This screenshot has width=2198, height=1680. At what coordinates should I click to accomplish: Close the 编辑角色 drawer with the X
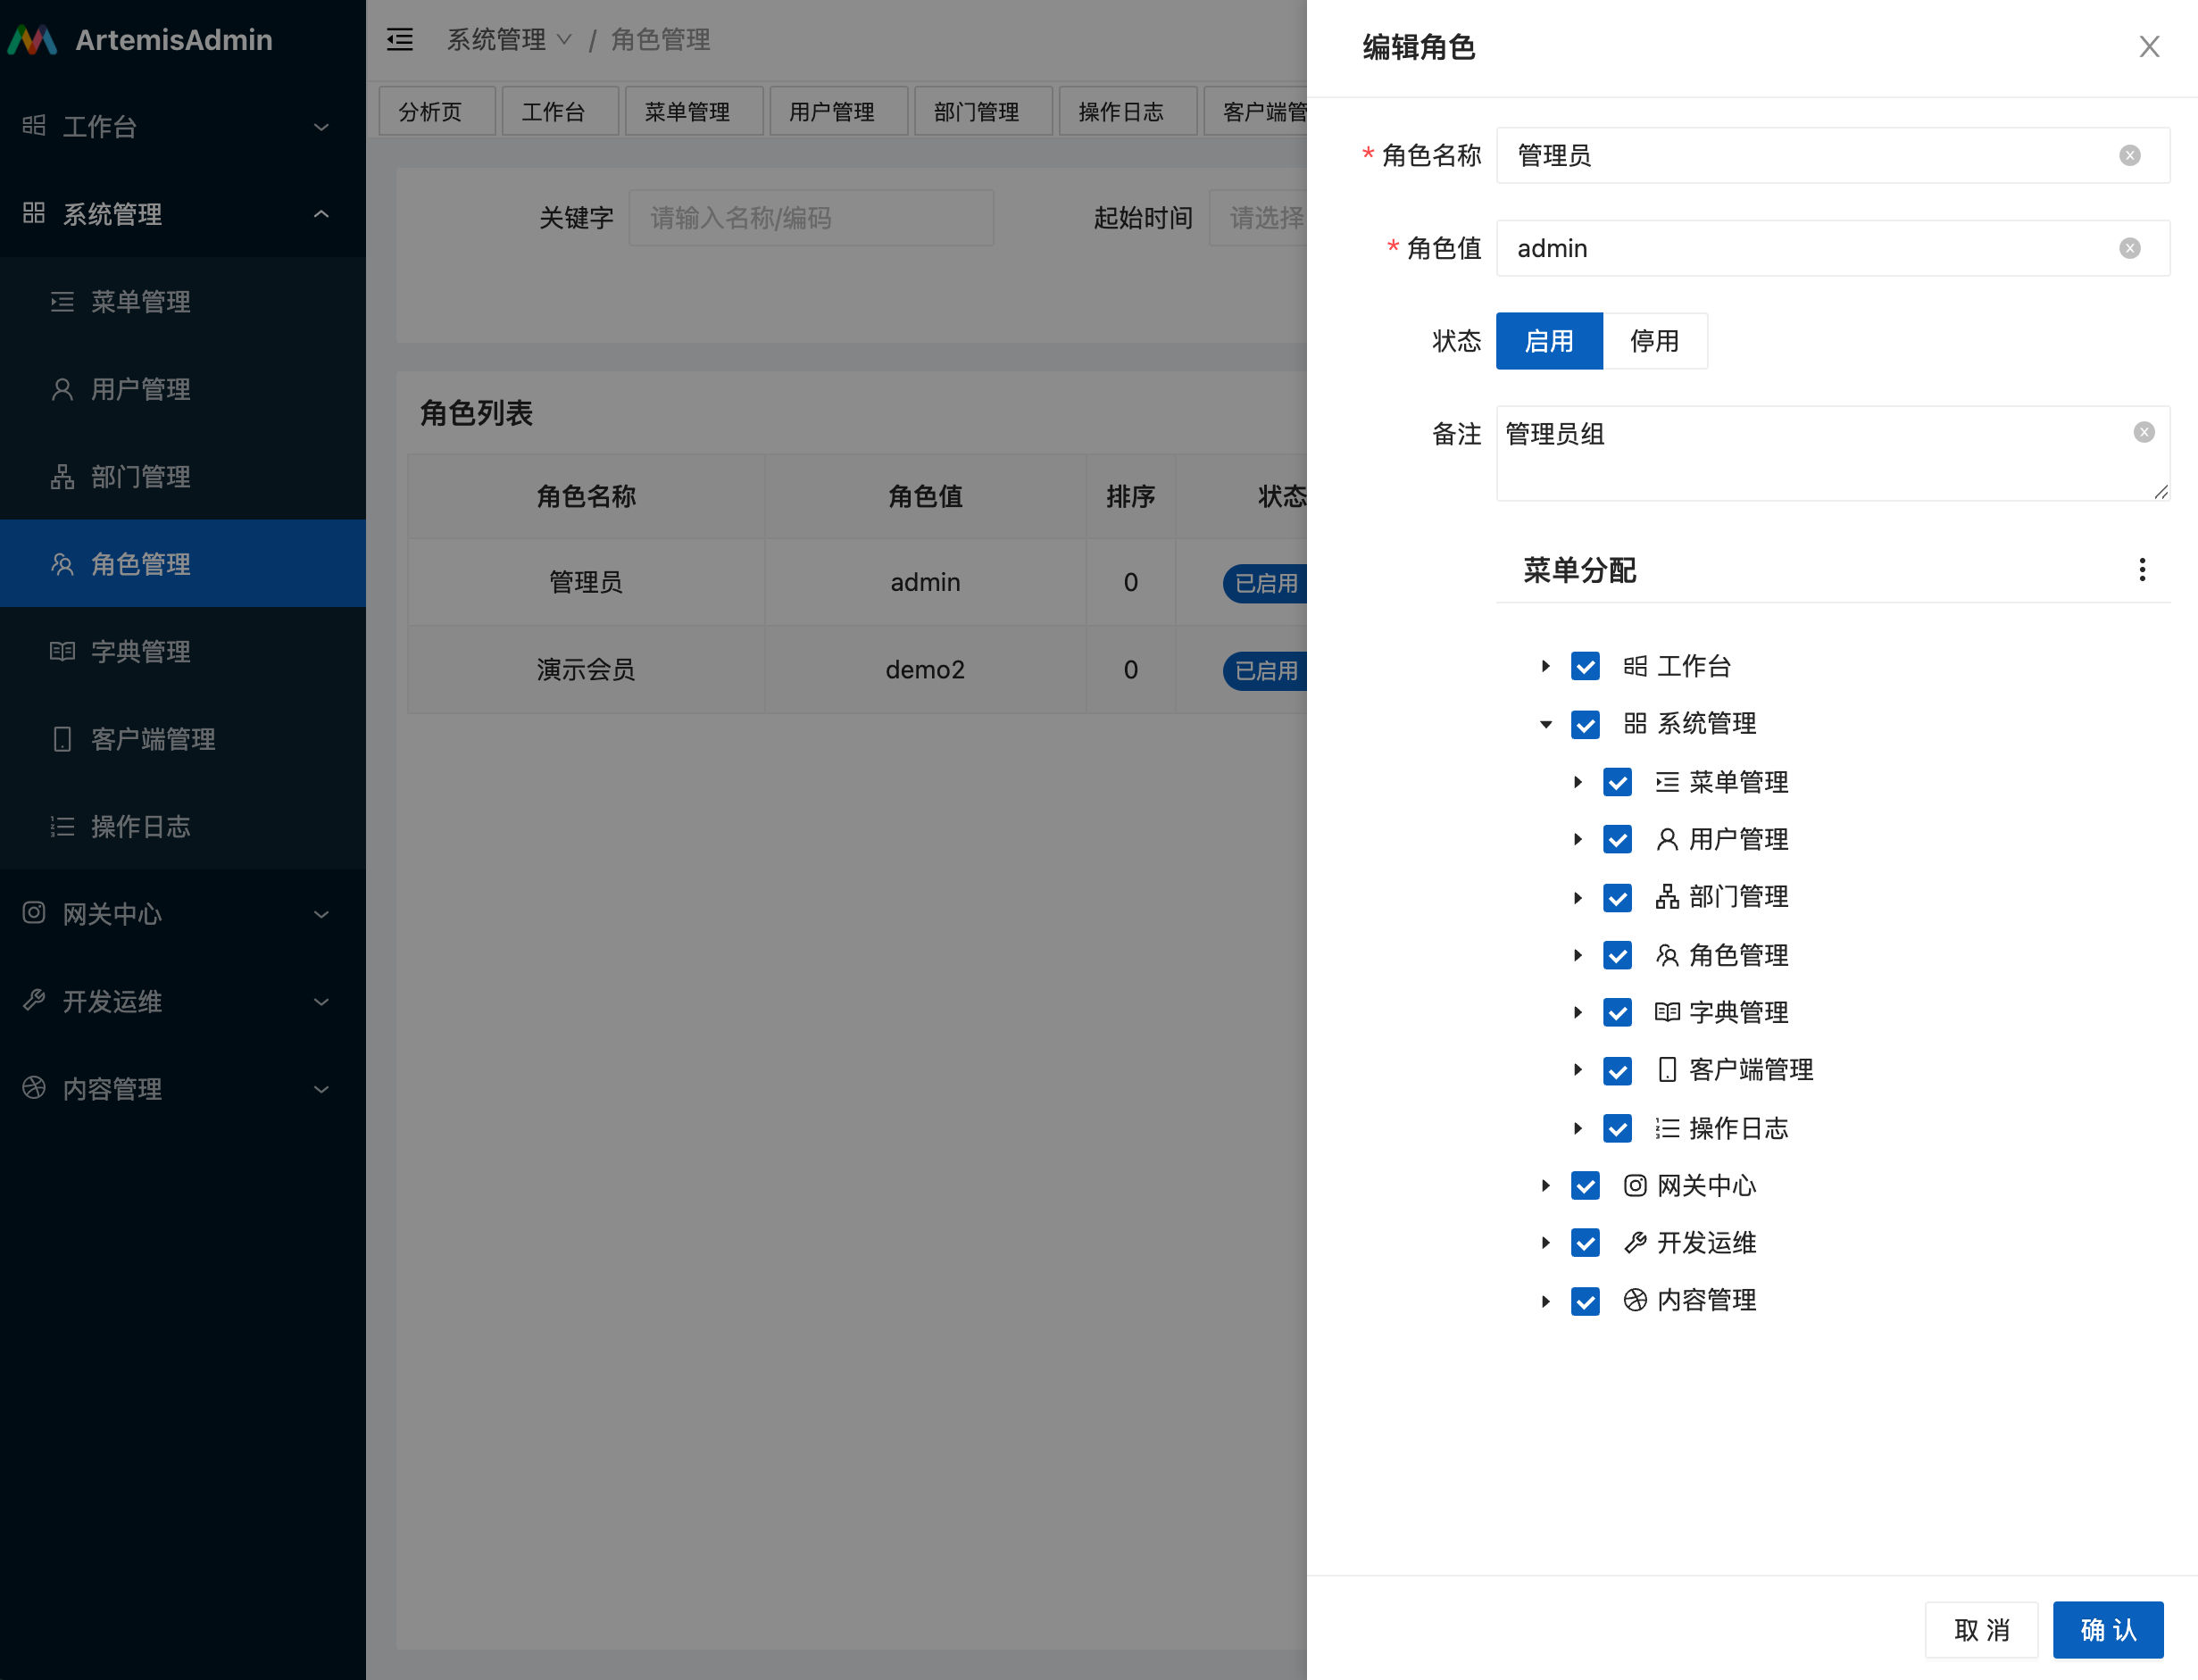click(2149, 47)
